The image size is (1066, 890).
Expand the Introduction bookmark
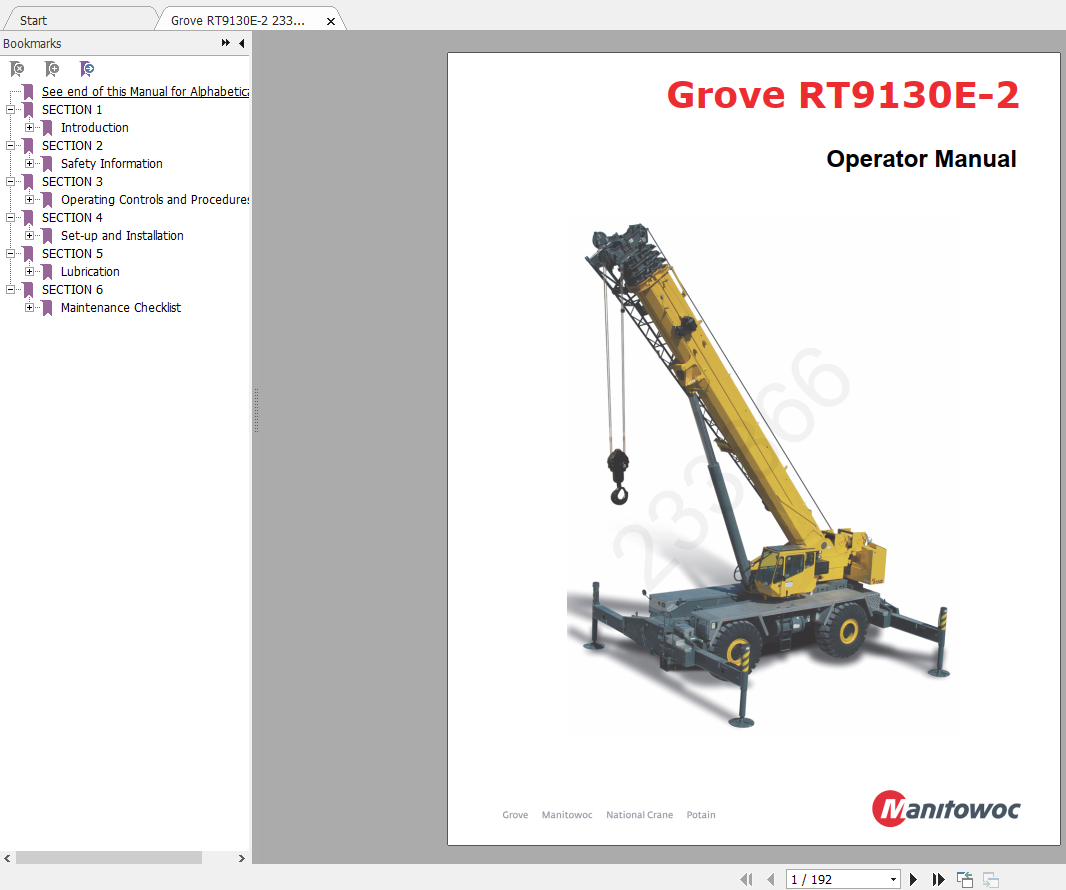(30, 128)
